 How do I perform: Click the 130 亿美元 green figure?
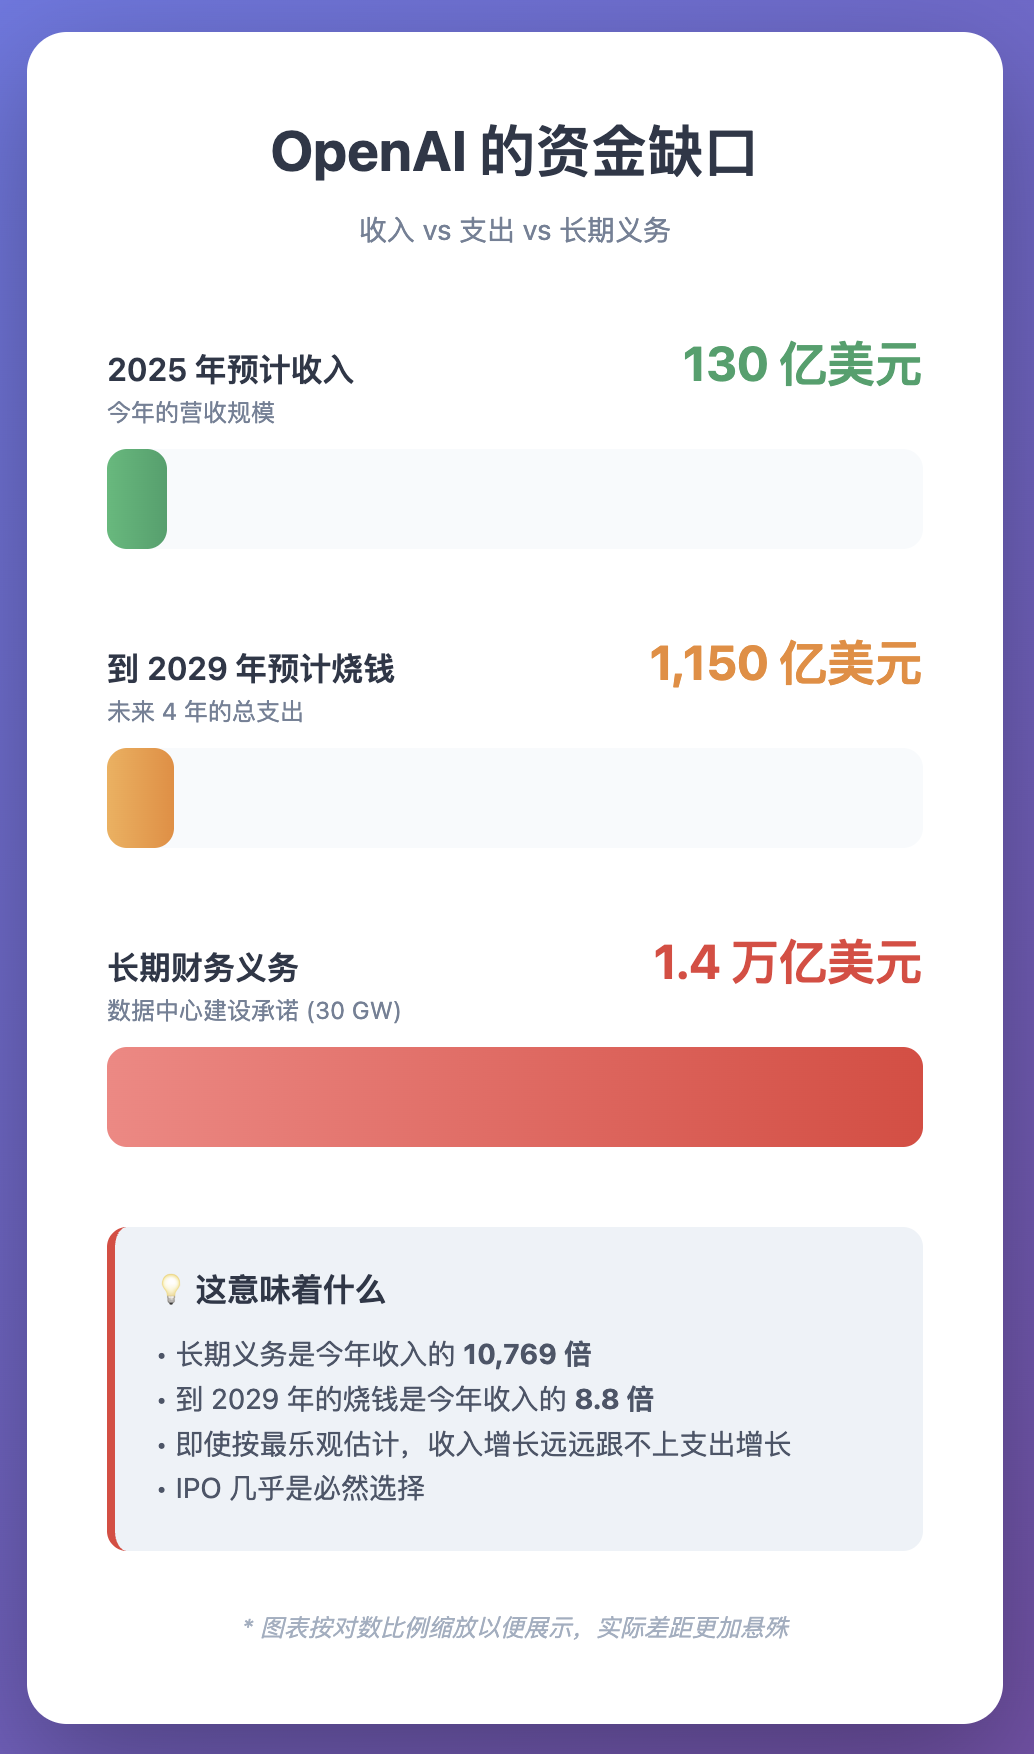click(802, 365)
